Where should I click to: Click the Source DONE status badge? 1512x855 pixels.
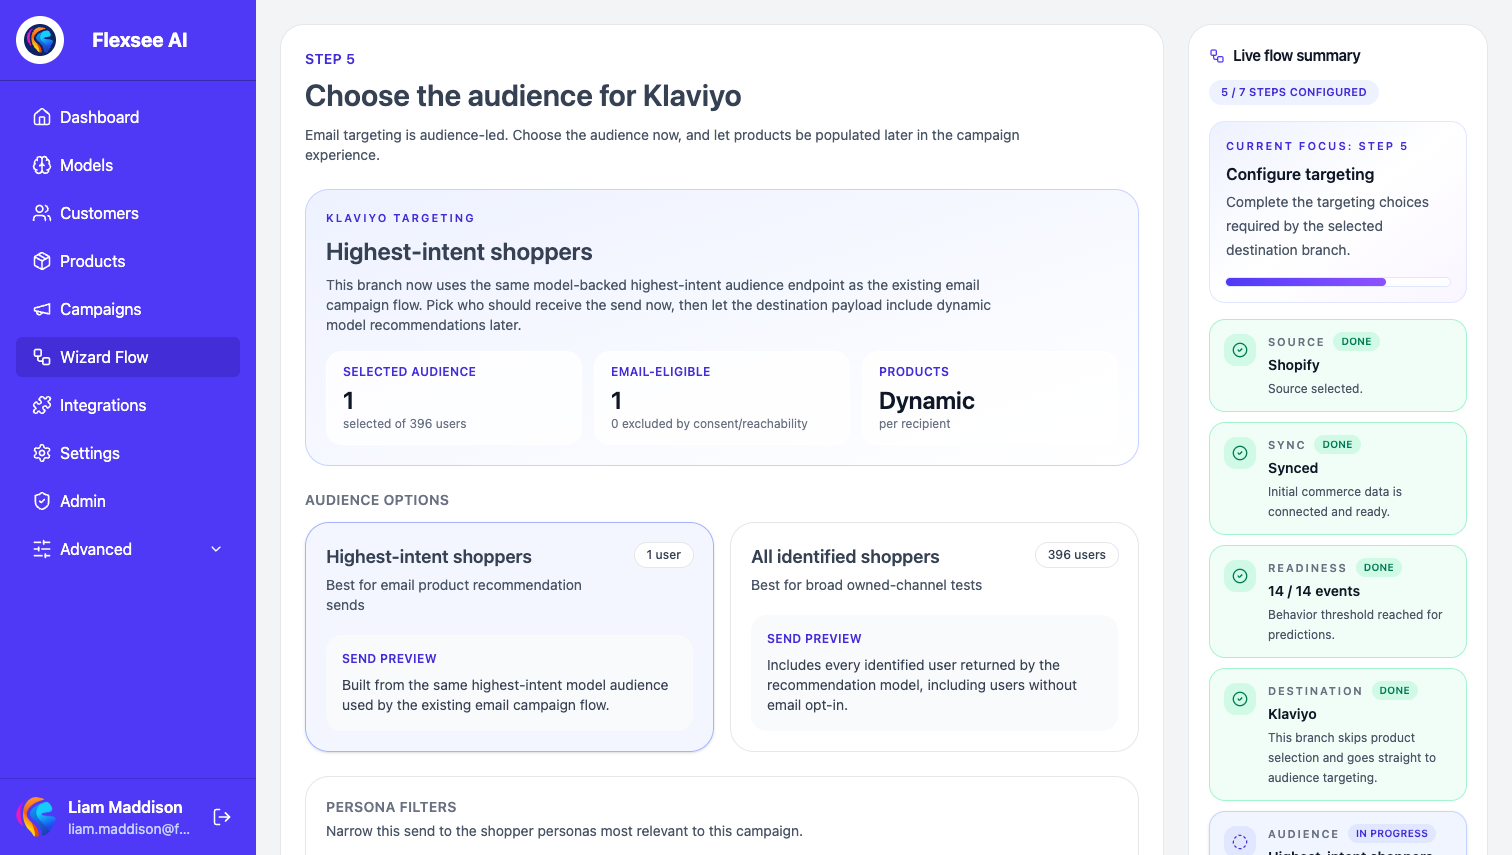pos(1356,342)
